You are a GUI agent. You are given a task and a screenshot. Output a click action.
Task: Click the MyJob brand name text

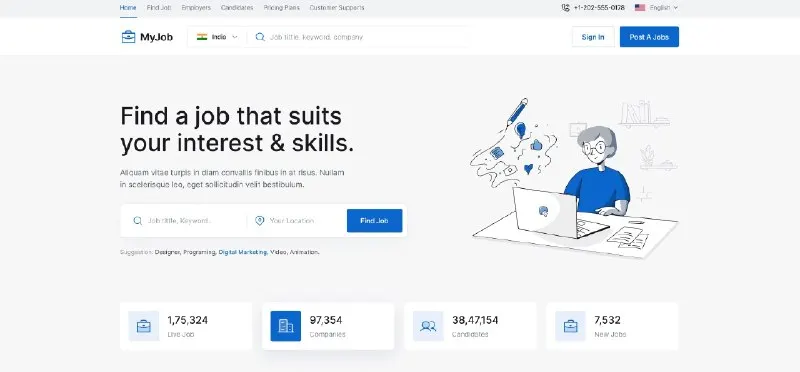[156, 37]
